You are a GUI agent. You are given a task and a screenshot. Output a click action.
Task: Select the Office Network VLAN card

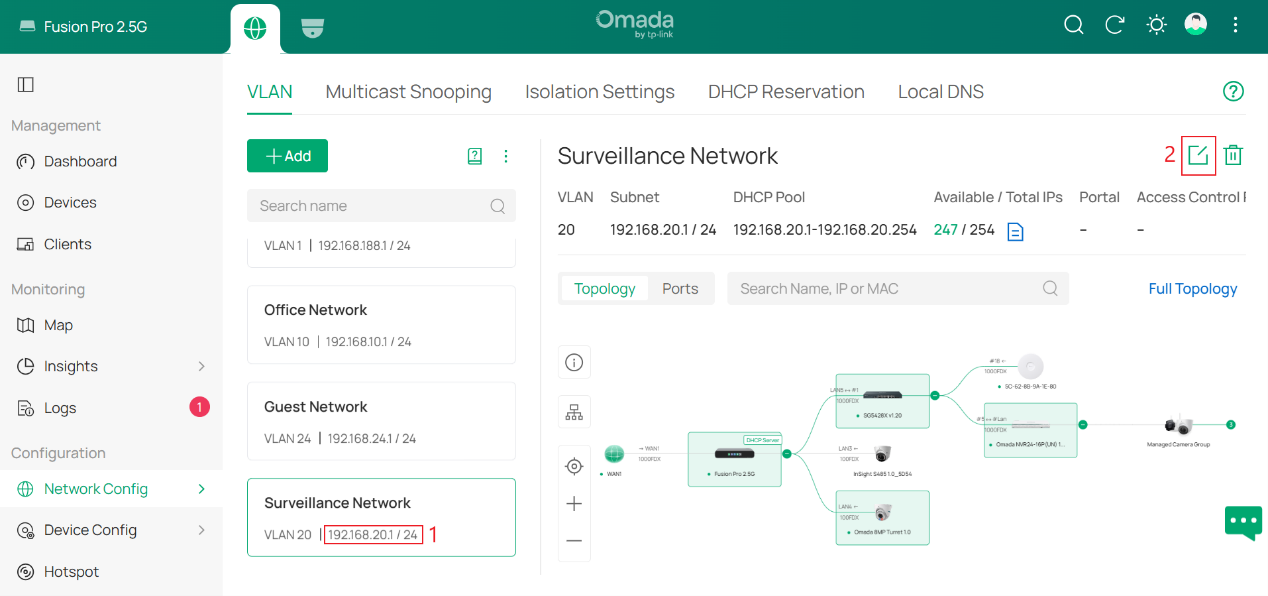(x=381, y=325)
